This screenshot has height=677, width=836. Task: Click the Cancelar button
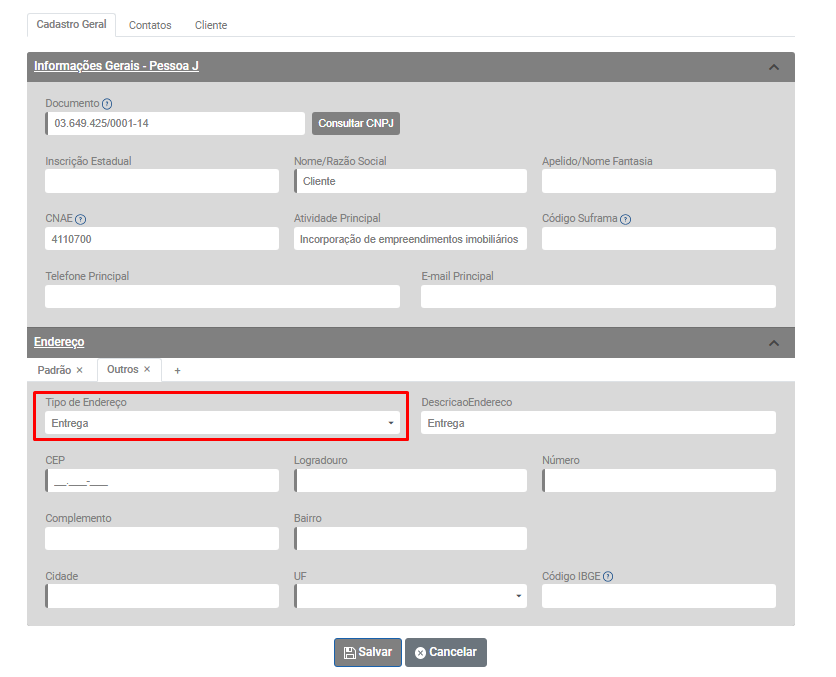[x=446, y=652]
